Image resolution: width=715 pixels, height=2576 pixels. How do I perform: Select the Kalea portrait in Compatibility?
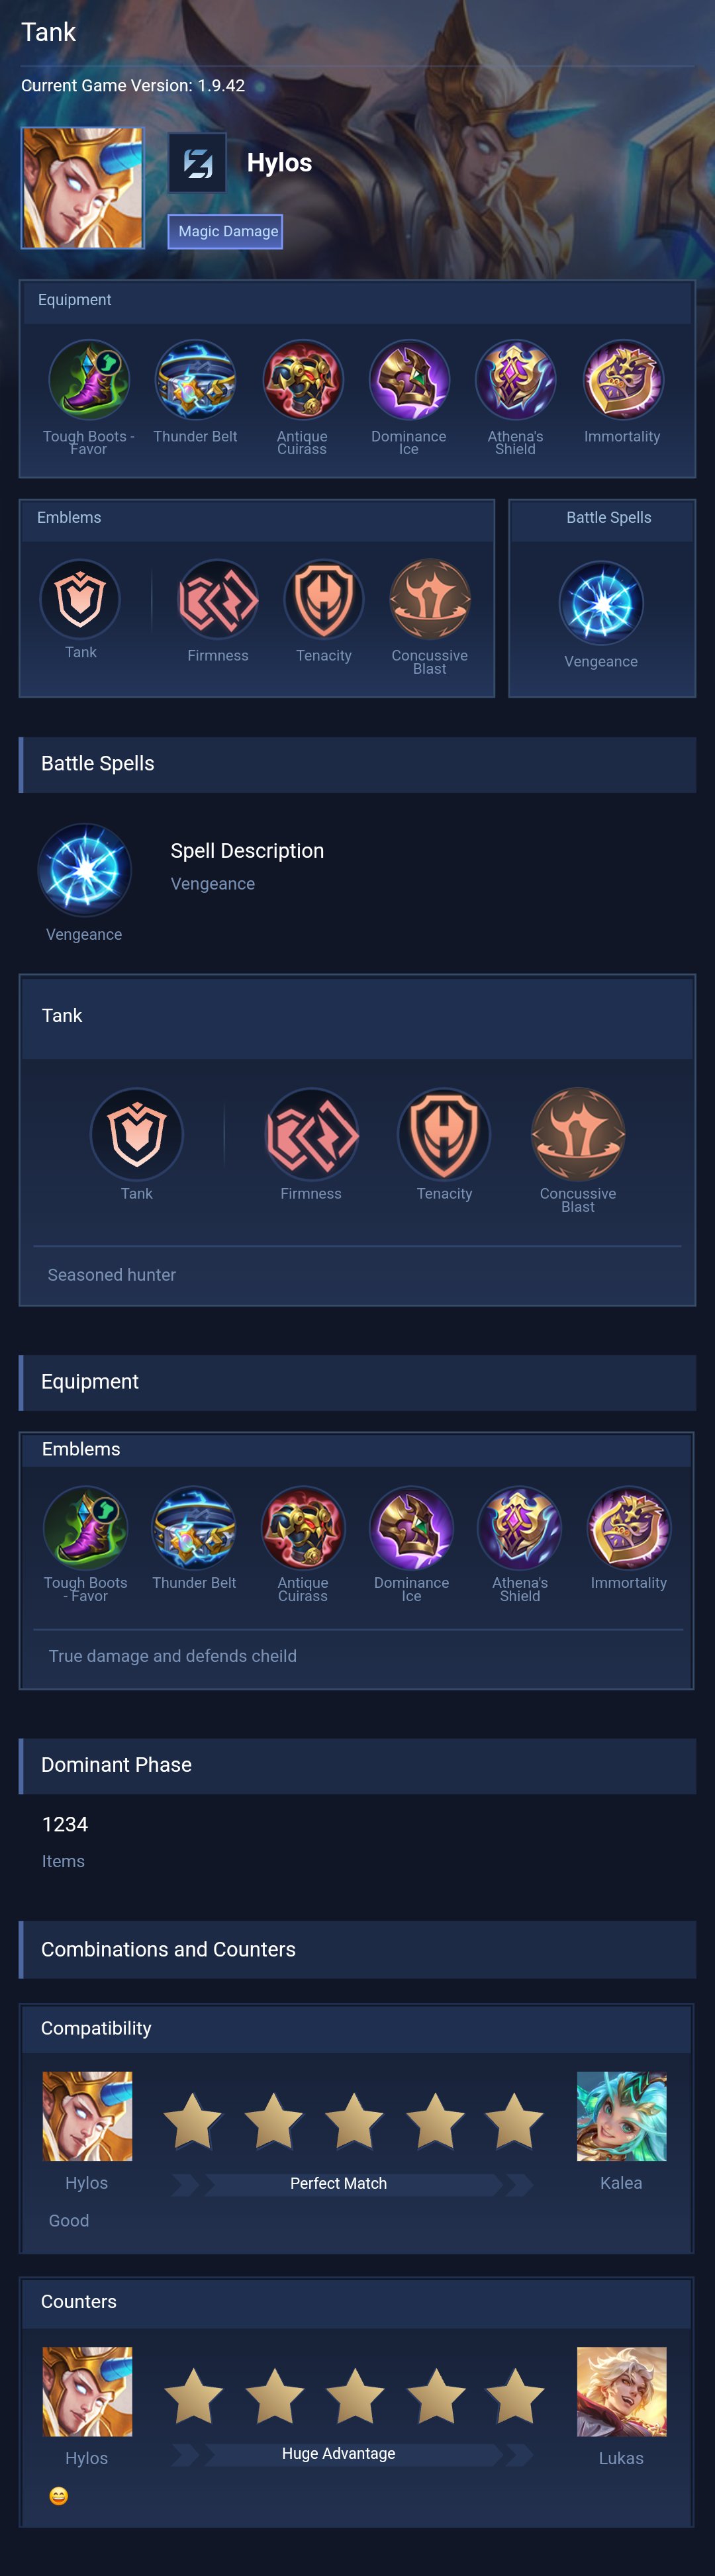tap(621, 2116)
